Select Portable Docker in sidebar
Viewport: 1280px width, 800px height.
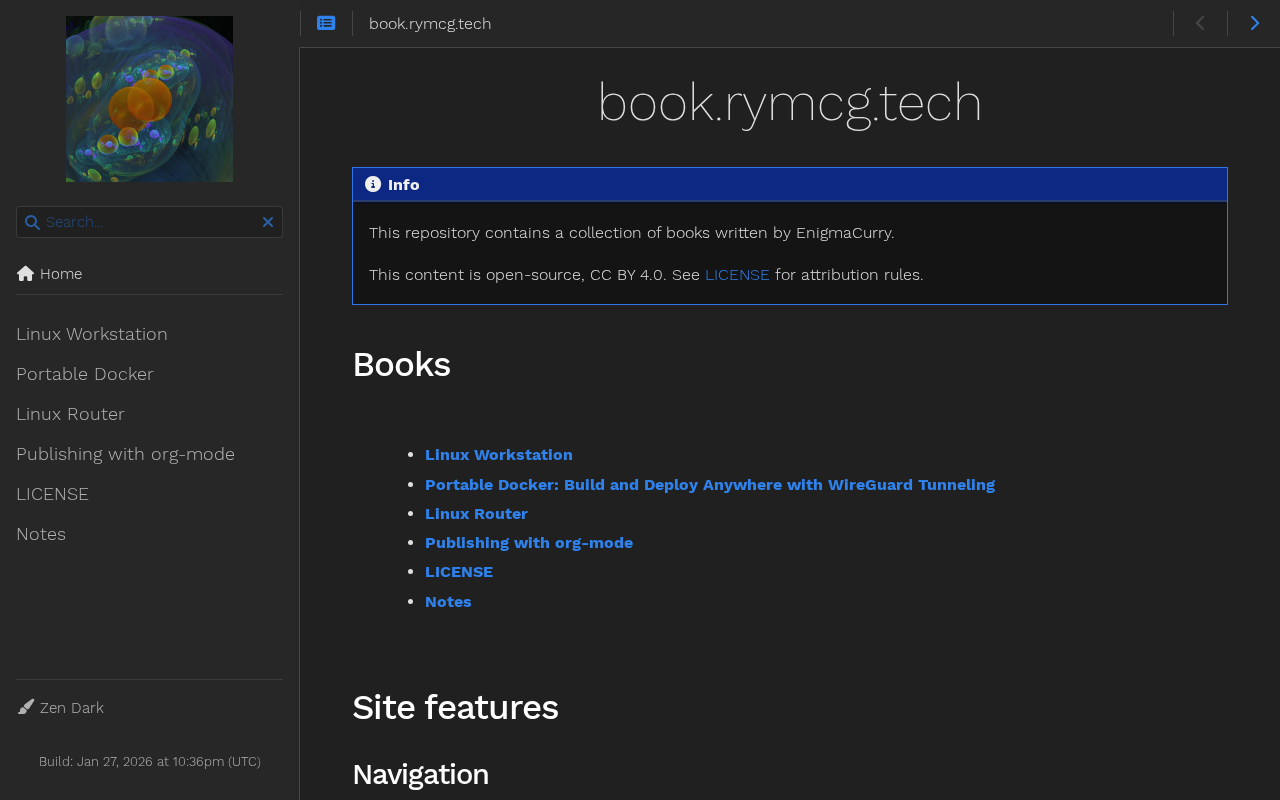(x=85, y=374)
